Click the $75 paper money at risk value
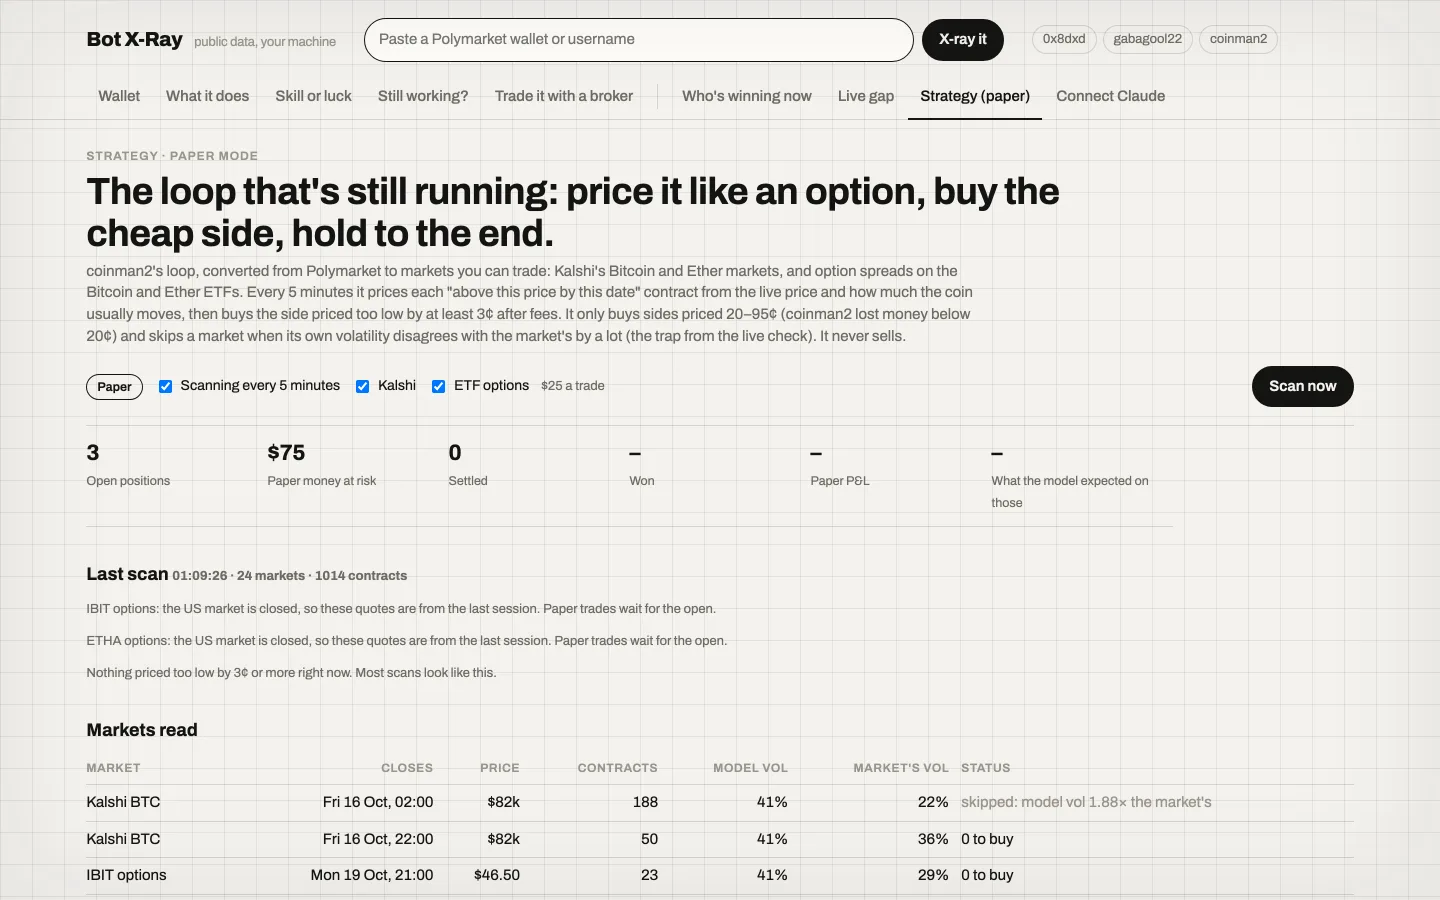The image size is (1440, 900). (x=286, y=453)
